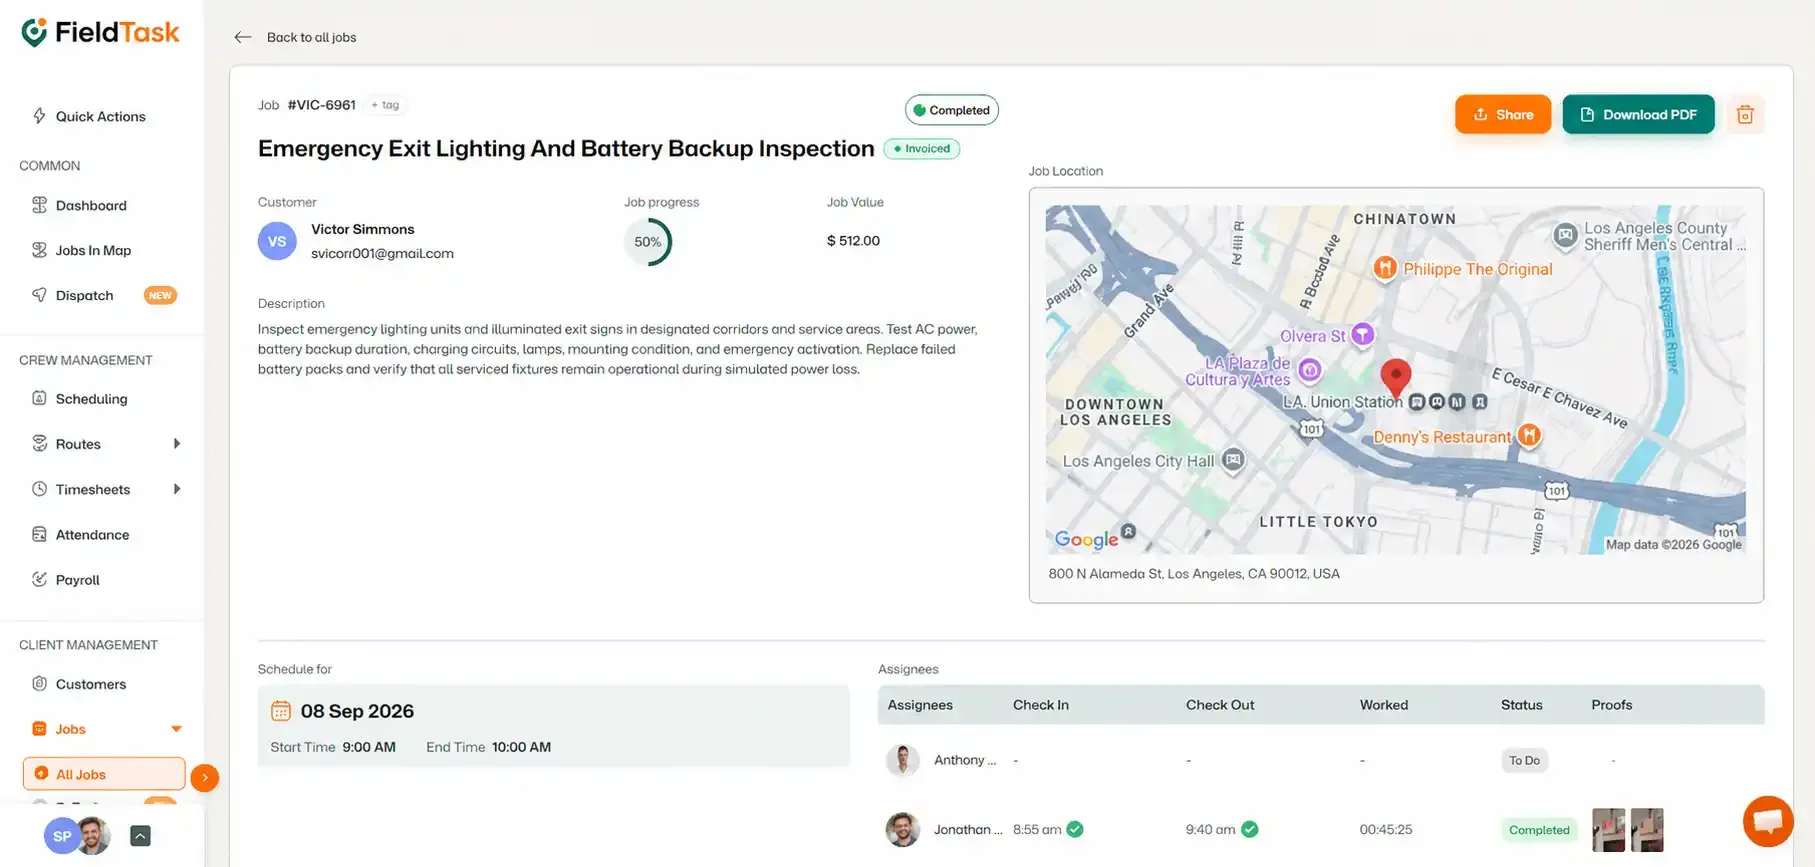This screenshot has width=1815, height=867.
Task: Open Jonathan's second proof photo
Action: tap(1647, 830)
